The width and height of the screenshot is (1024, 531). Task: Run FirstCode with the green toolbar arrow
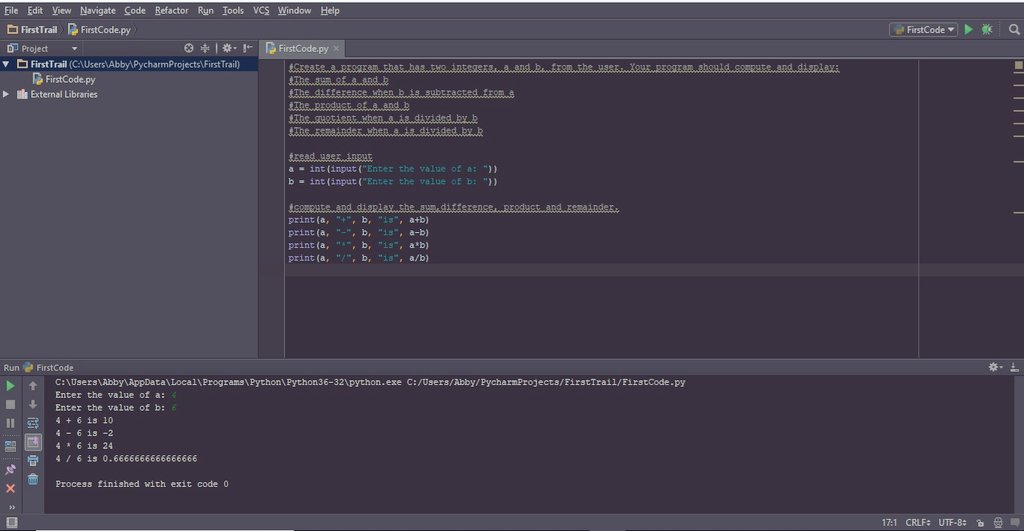tap(968, 29)
